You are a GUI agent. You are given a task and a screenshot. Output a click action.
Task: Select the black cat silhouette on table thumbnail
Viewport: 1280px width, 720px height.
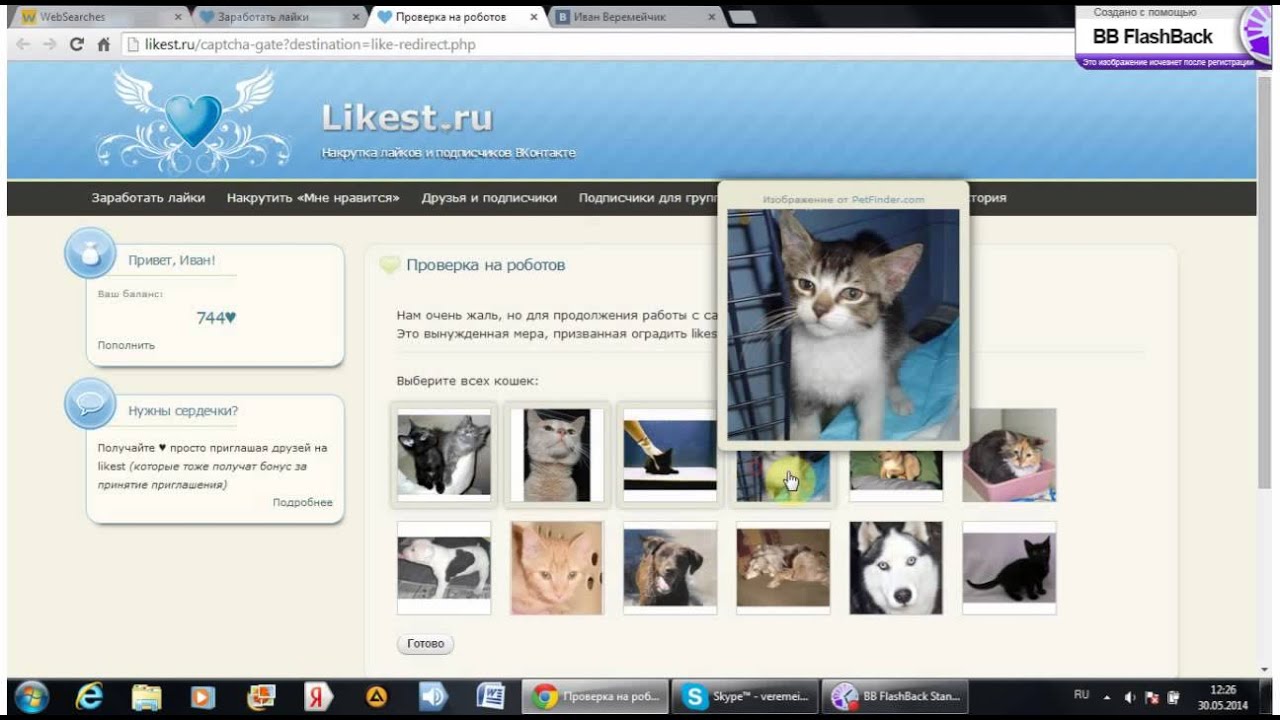(x=670, y=455)
